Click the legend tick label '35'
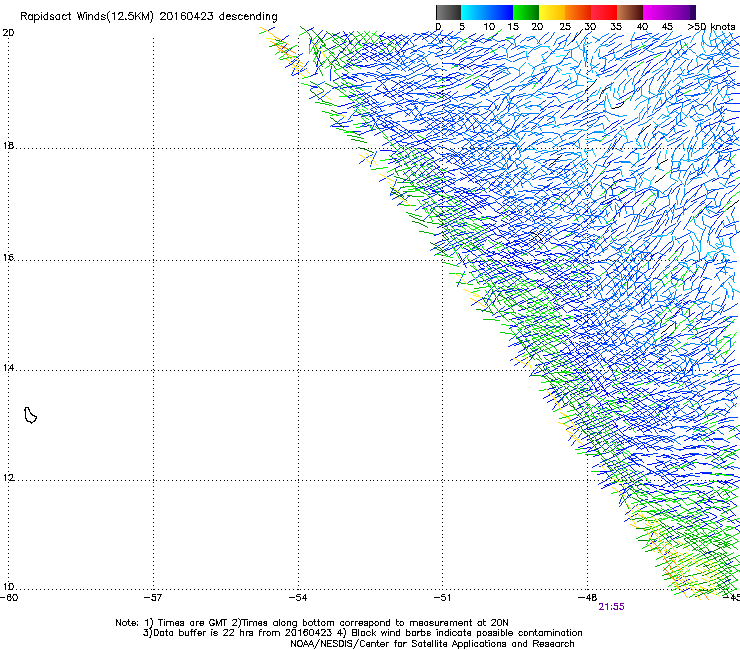 (616, 27)
